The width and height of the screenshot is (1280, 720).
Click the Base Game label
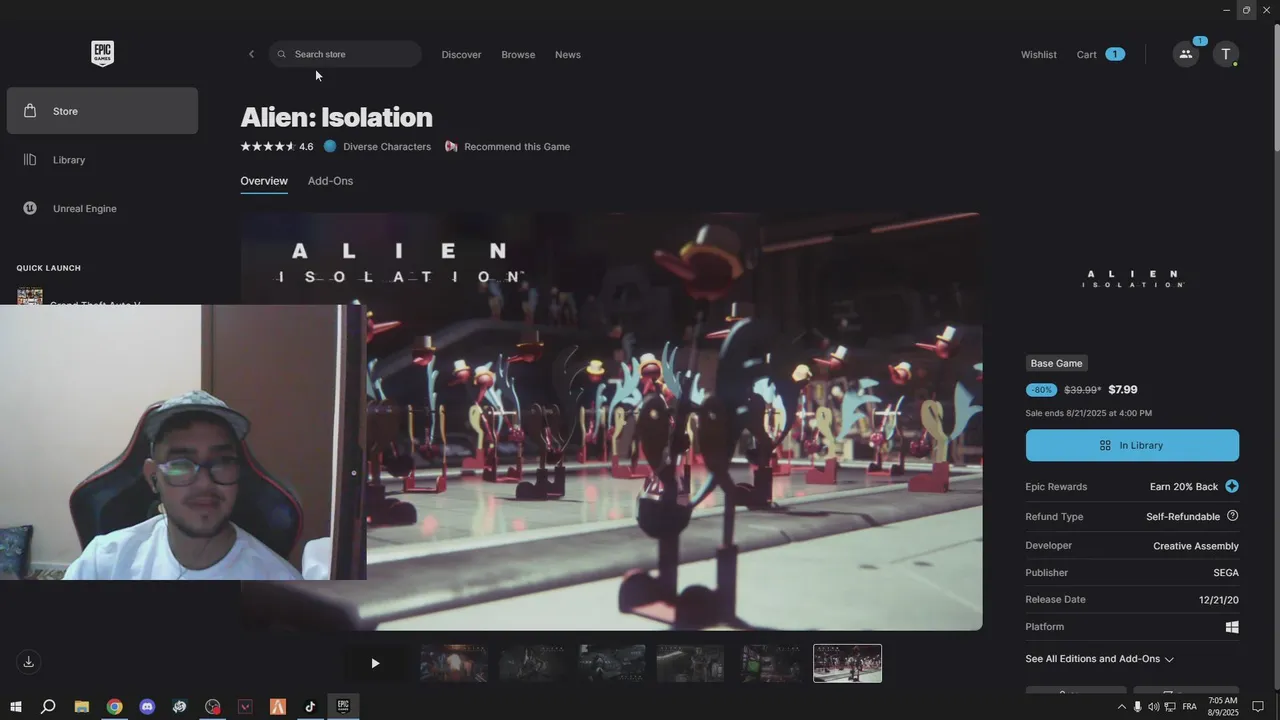tap(1056, 363)
